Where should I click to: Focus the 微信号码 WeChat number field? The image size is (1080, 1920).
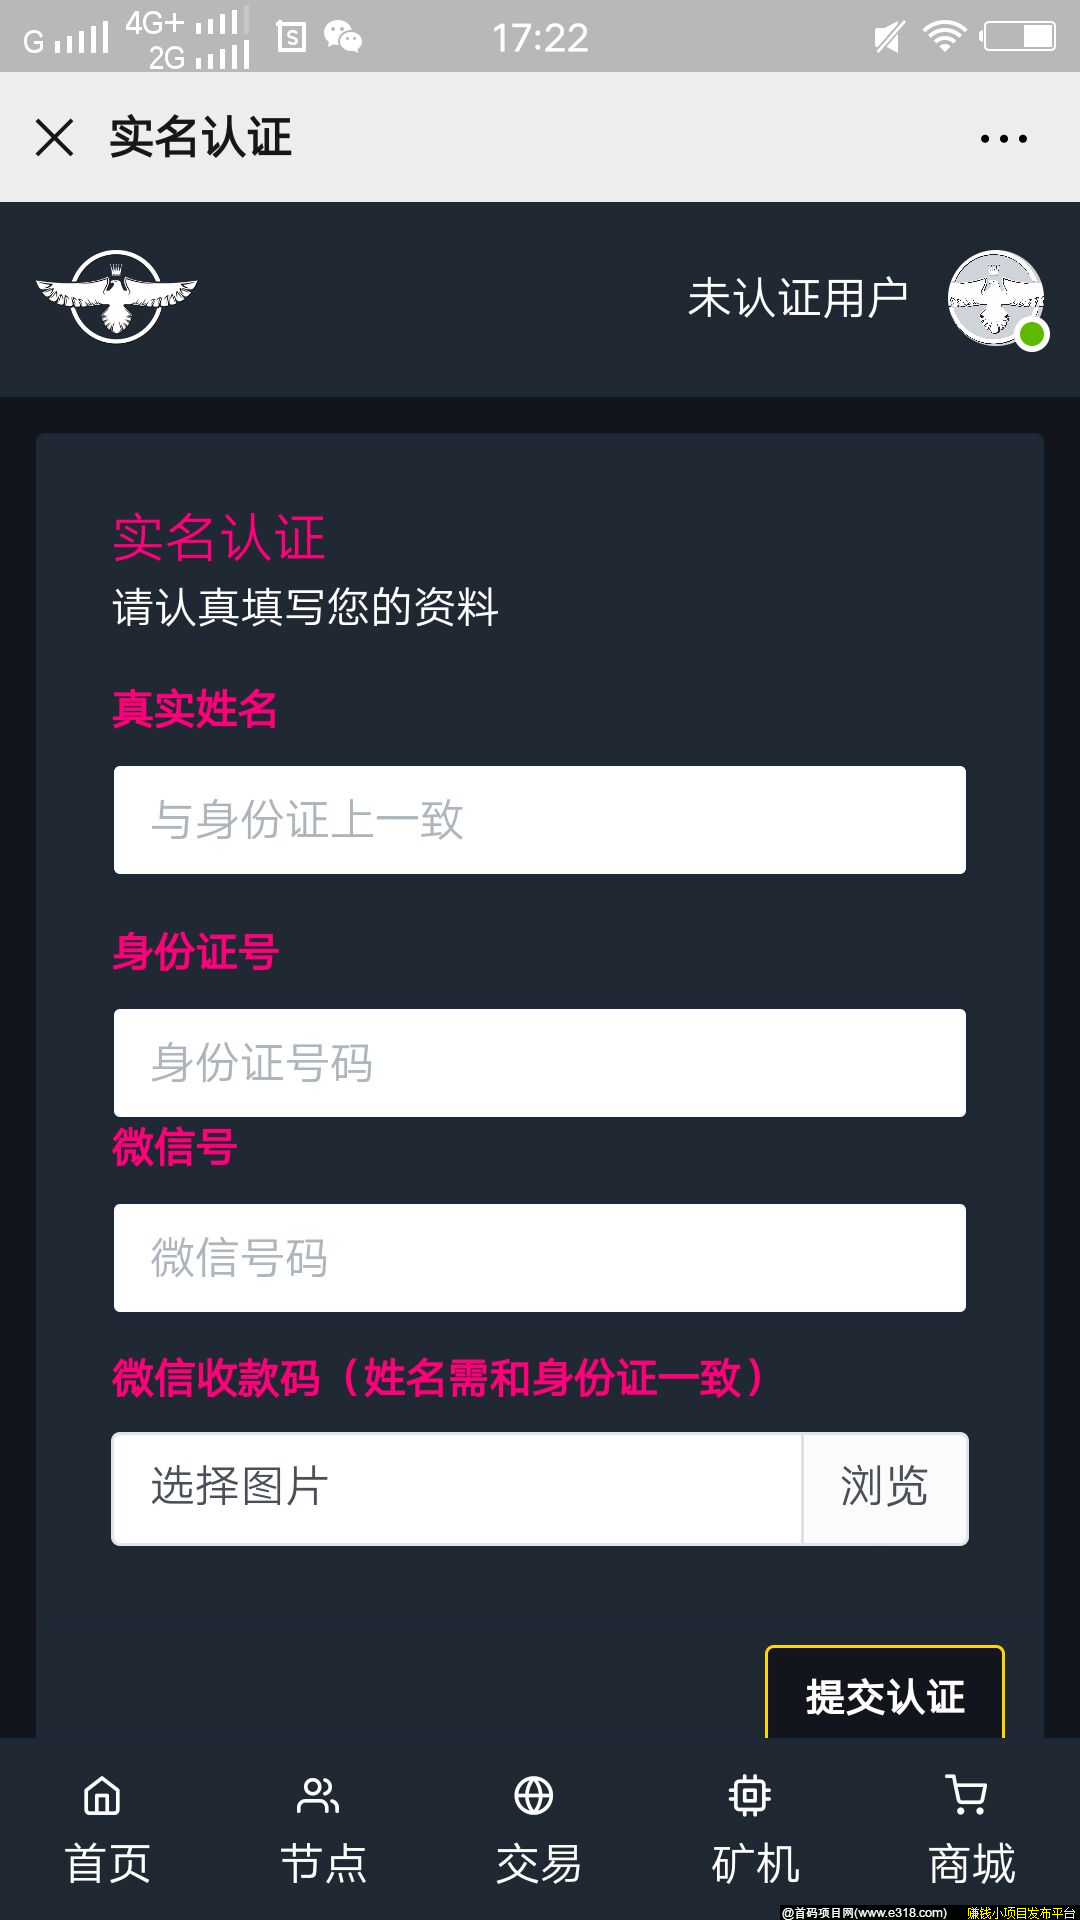tap(540, 1258)
